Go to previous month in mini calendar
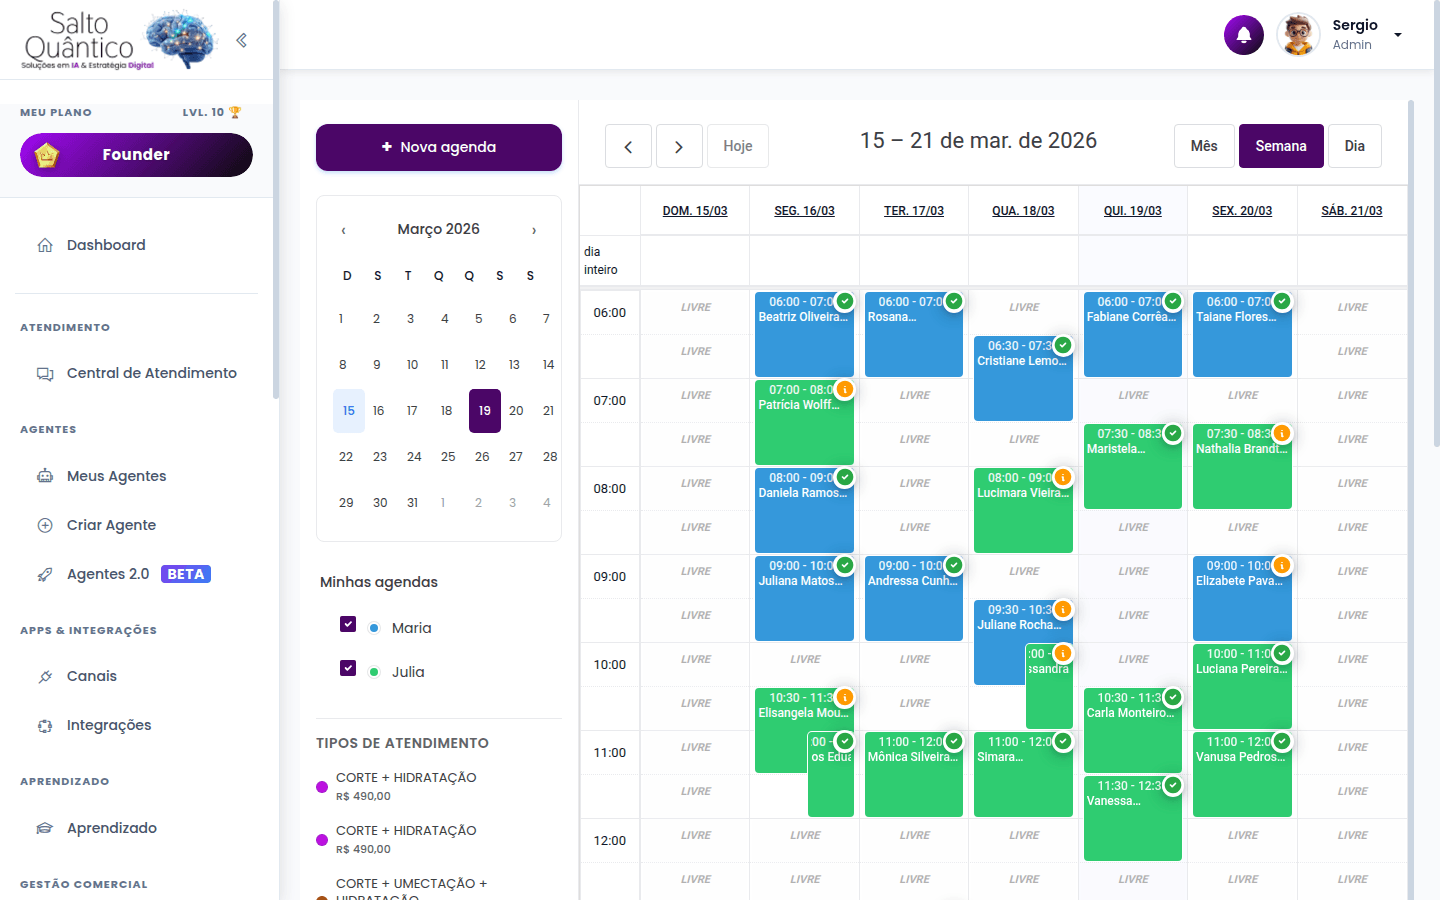The width and height of the screenshot is (1440, 900). click(343, 230)
